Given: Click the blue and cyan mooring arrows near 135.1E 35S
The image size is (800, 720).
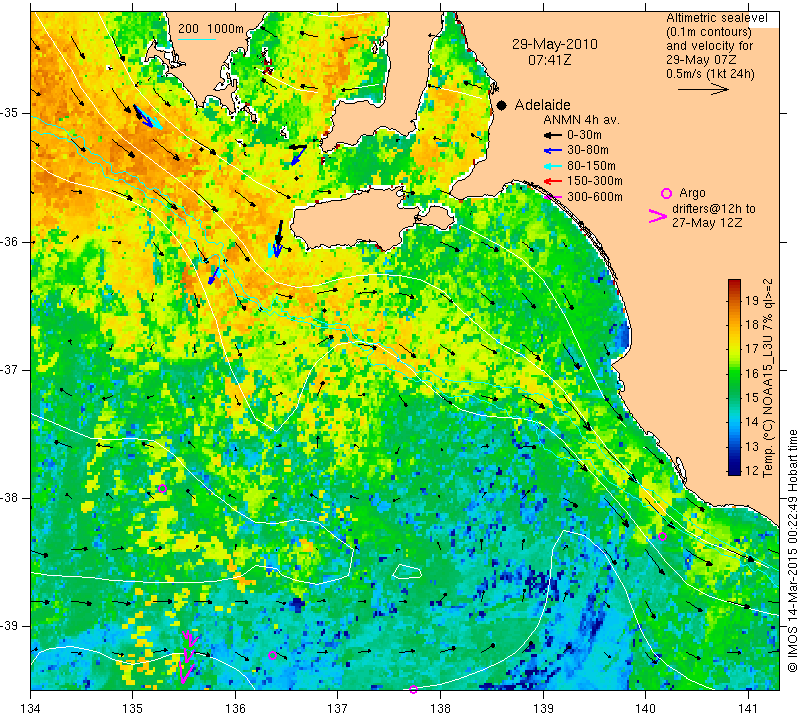Looking at the screenshot, I should point(148,117).
